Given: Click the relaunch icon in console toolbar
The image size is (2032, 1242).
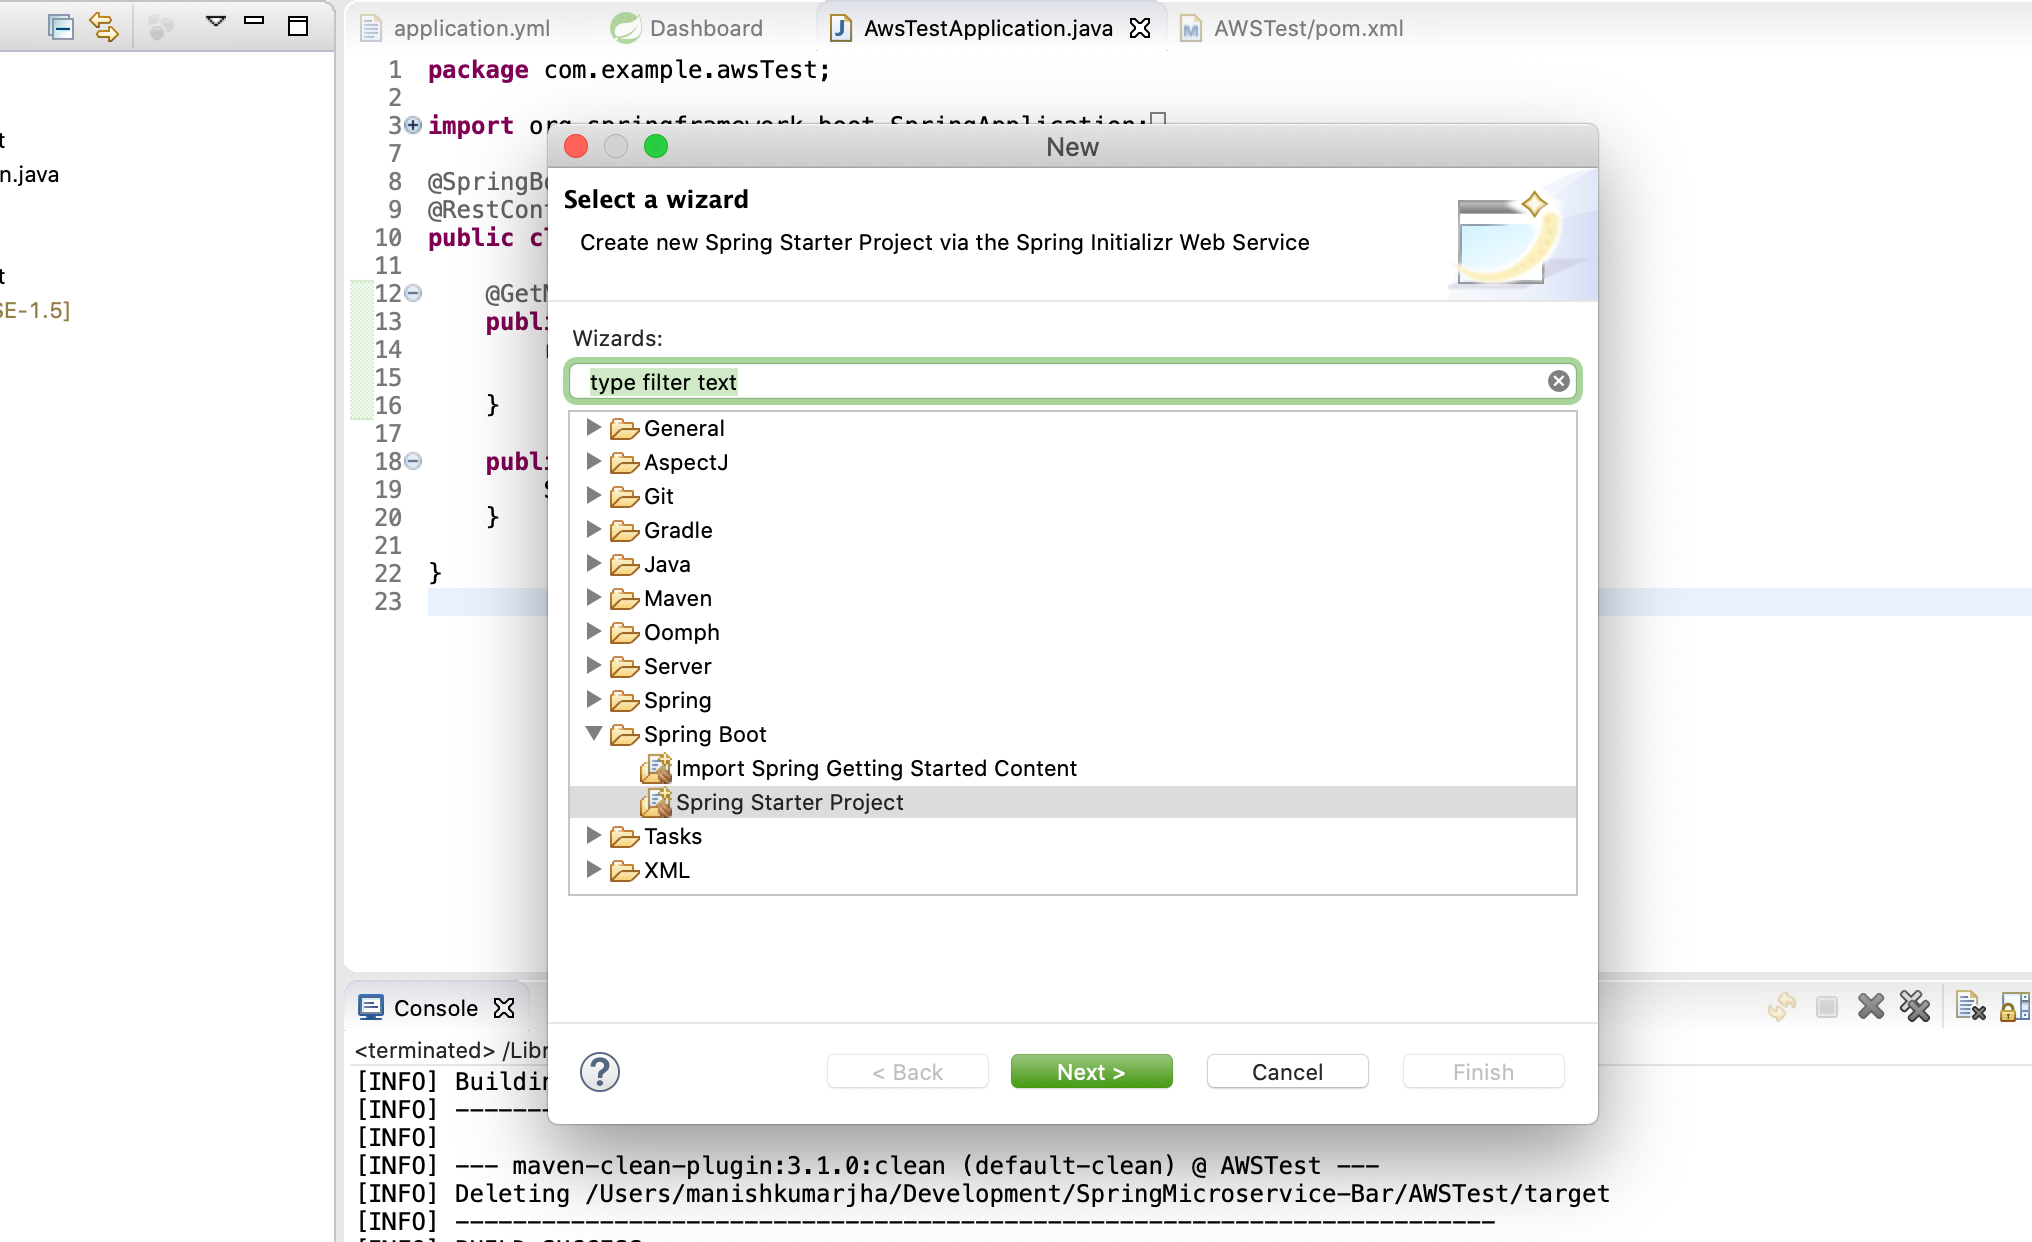Looking at the screenshot, I should pyautogui.click(x=1782, y=1006).
